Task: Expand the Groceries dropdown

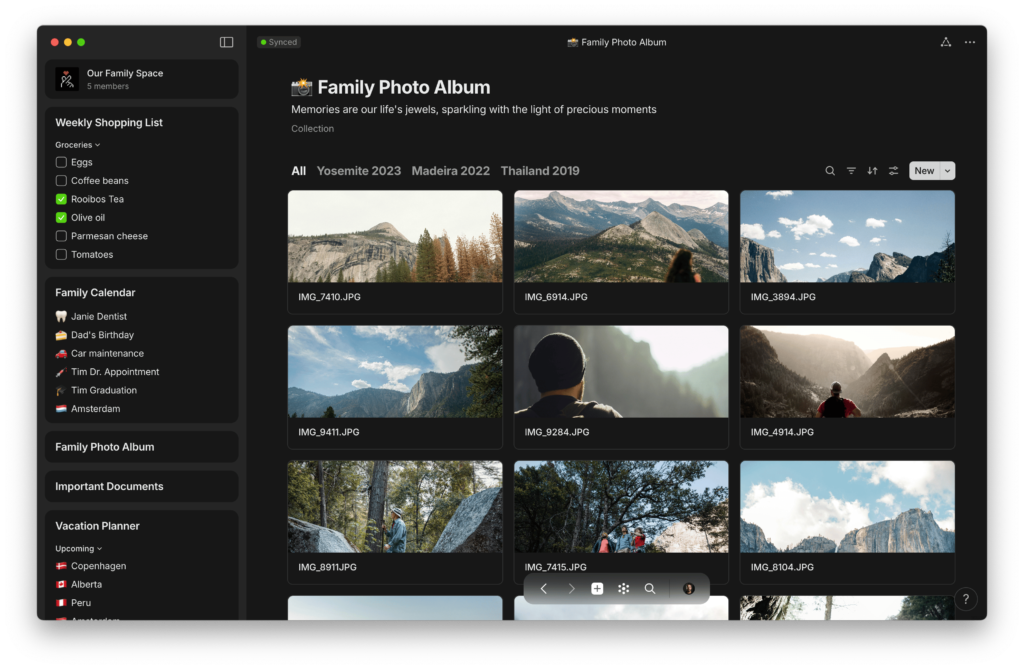Action: pos(78,145)
